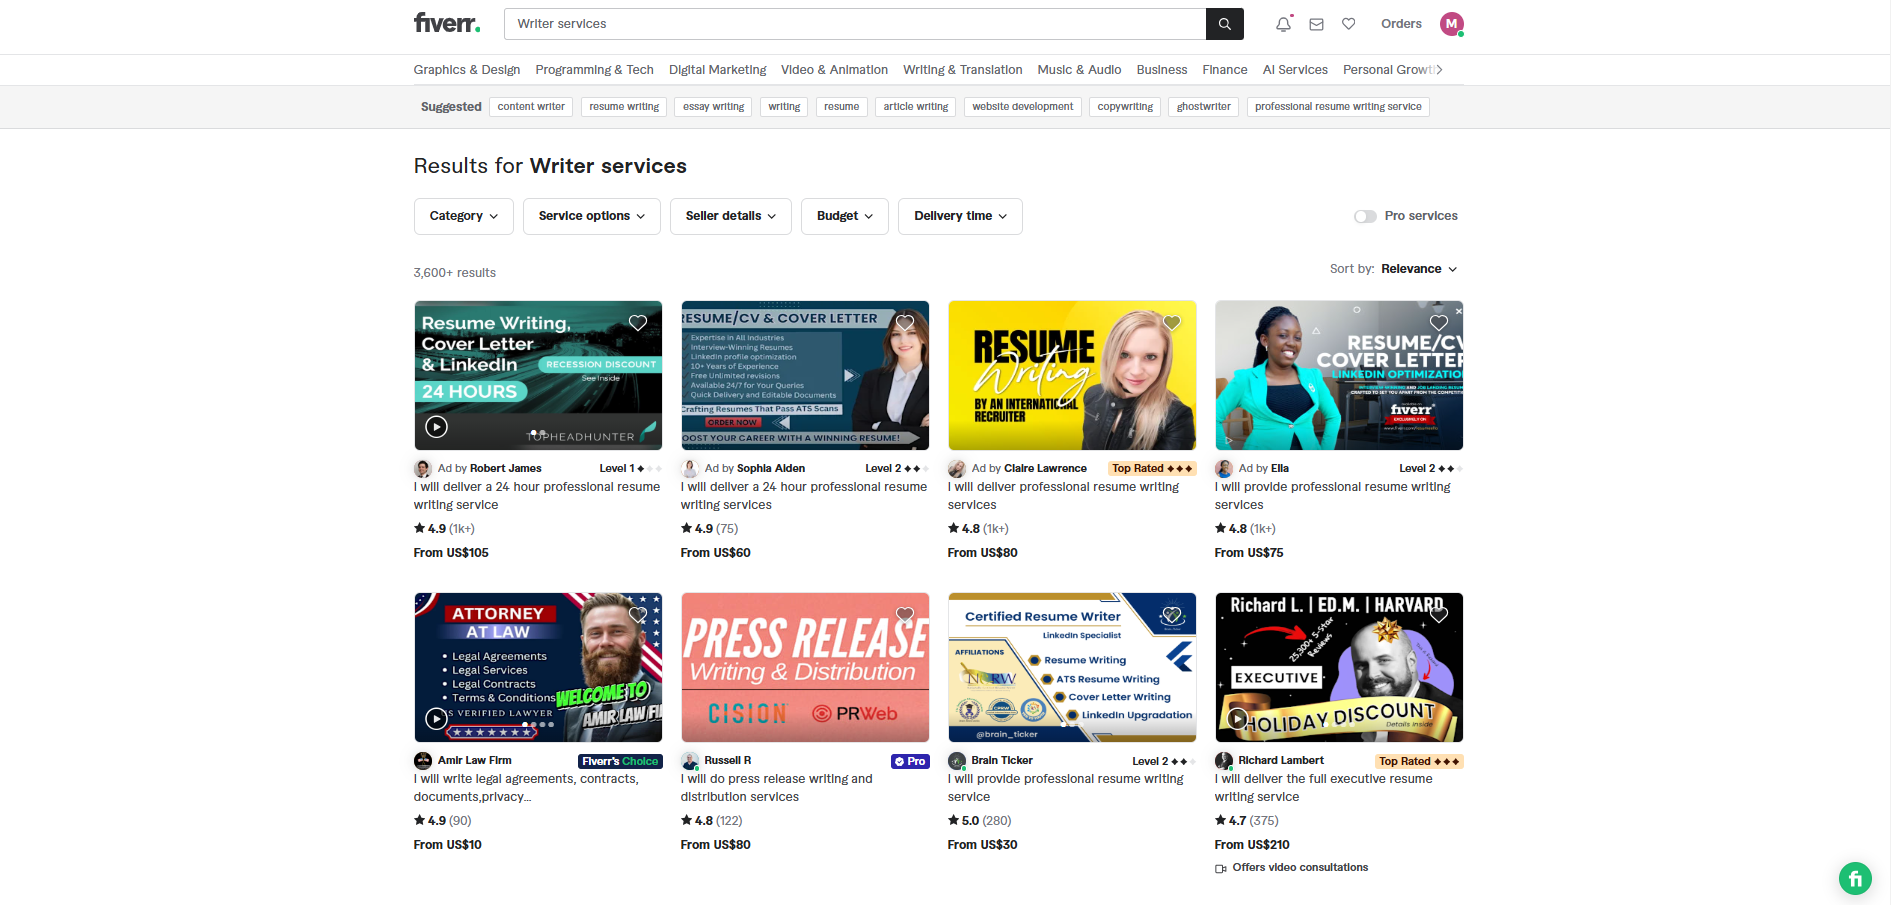1891x905 pixels.
Task: Open the Press Release Writing thumbnail
Action: pyautogui.click(x=805, y=667)
